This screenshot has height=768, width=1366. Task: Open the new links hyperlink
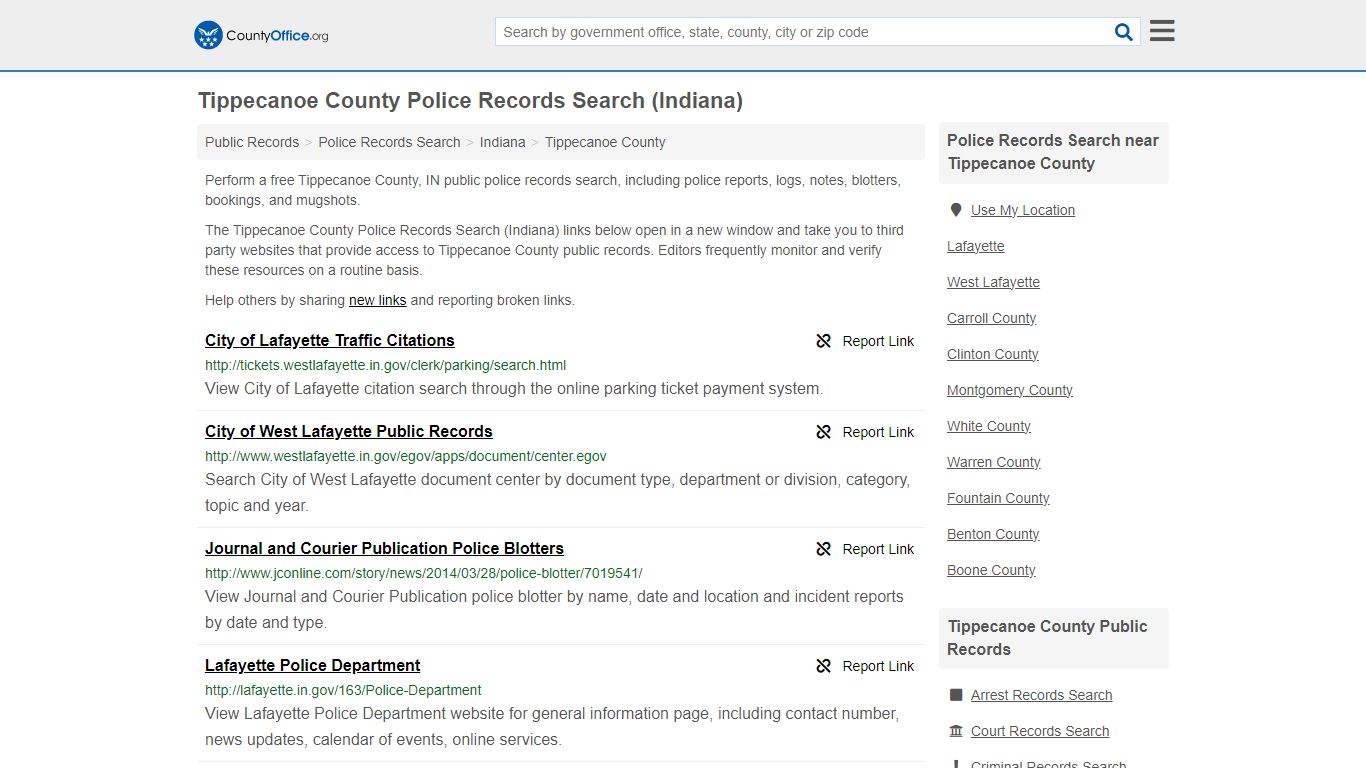coord(377,300)
